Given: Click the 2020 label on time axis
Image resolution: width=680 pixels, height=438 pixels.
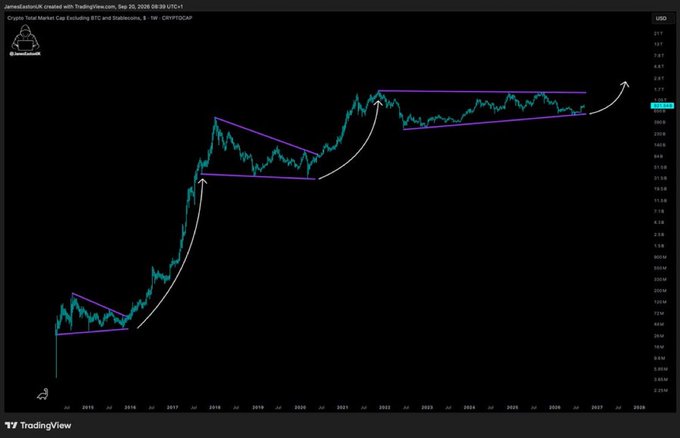Looking at the screenshot, I should [300, 408].
